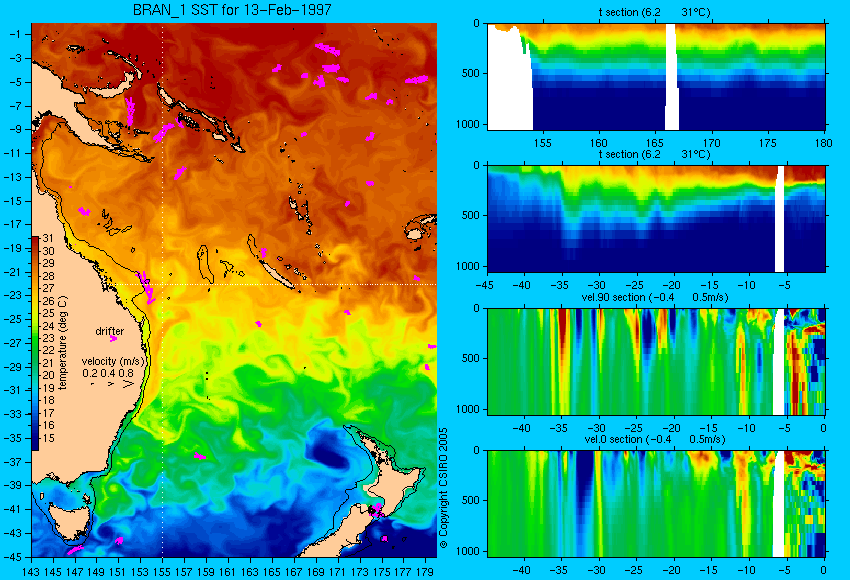Screen dimensions: 850x580
Task: Open the vel.0 section plot
Action: tap(656, 504)
